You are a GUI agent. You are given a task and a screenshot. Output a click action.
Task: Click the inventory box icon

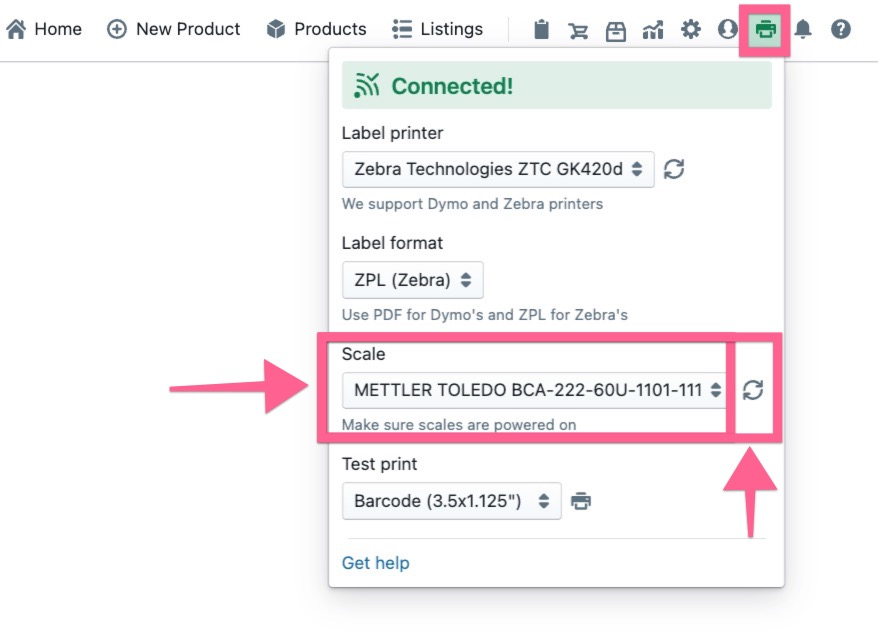pos(615,30)
